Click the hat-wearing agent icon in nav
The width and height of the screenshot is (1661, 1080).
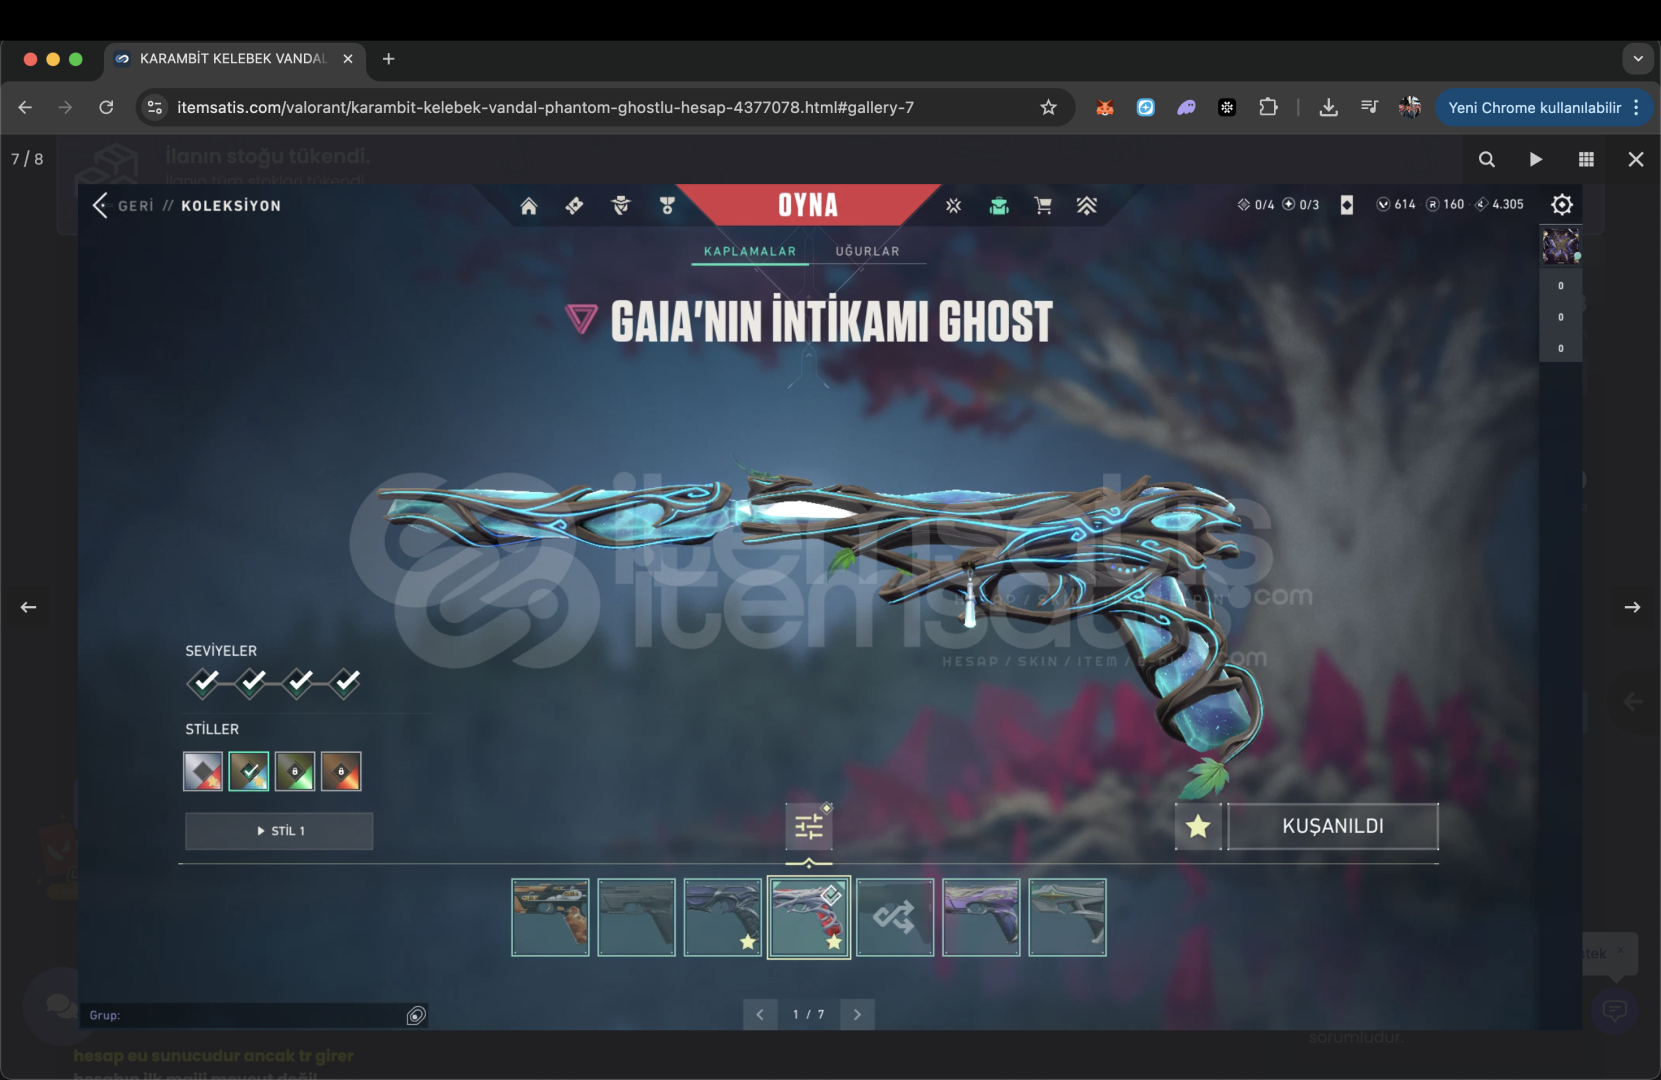(x=621, y=206)
